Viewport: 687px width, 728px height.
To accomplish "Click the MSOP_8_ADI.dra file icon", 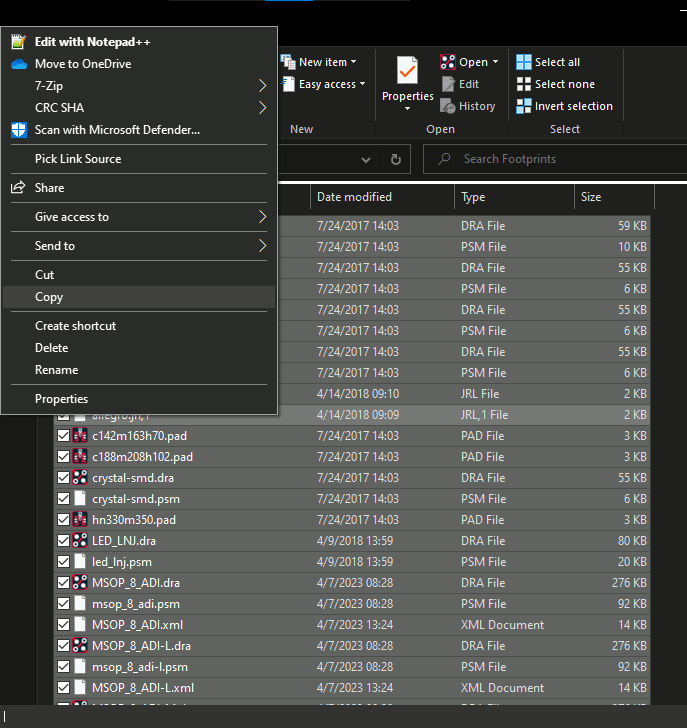I will (80, 583).
